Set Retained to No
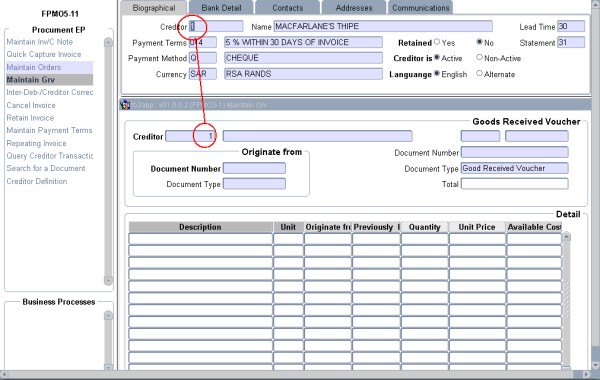This screenshot has height=380, width=600. pyautogui.click(x=479, y=42)
